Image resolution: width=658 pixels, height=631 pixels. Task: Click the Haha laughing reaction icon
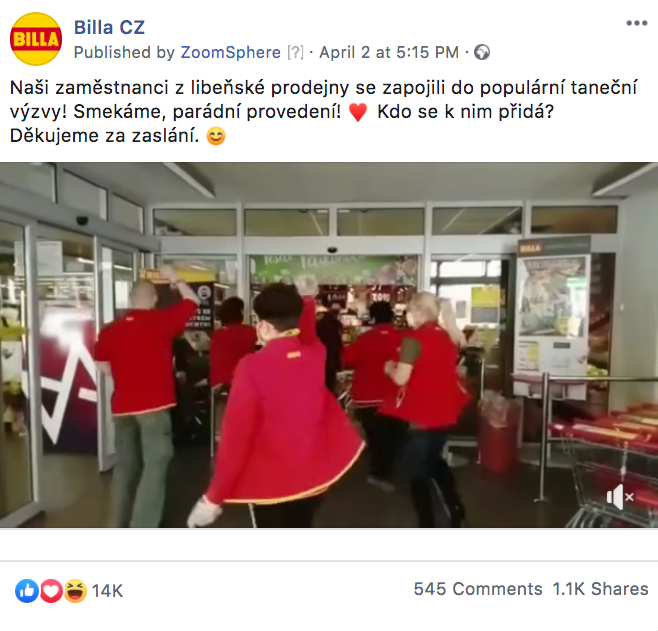pyautogui.click(x=75, y=591)
